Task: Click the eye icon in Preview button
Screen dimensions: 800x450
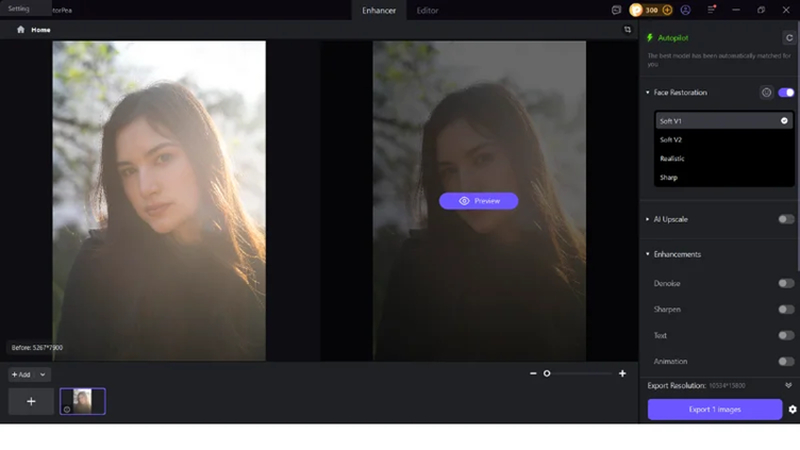Action: pos(464,201)
